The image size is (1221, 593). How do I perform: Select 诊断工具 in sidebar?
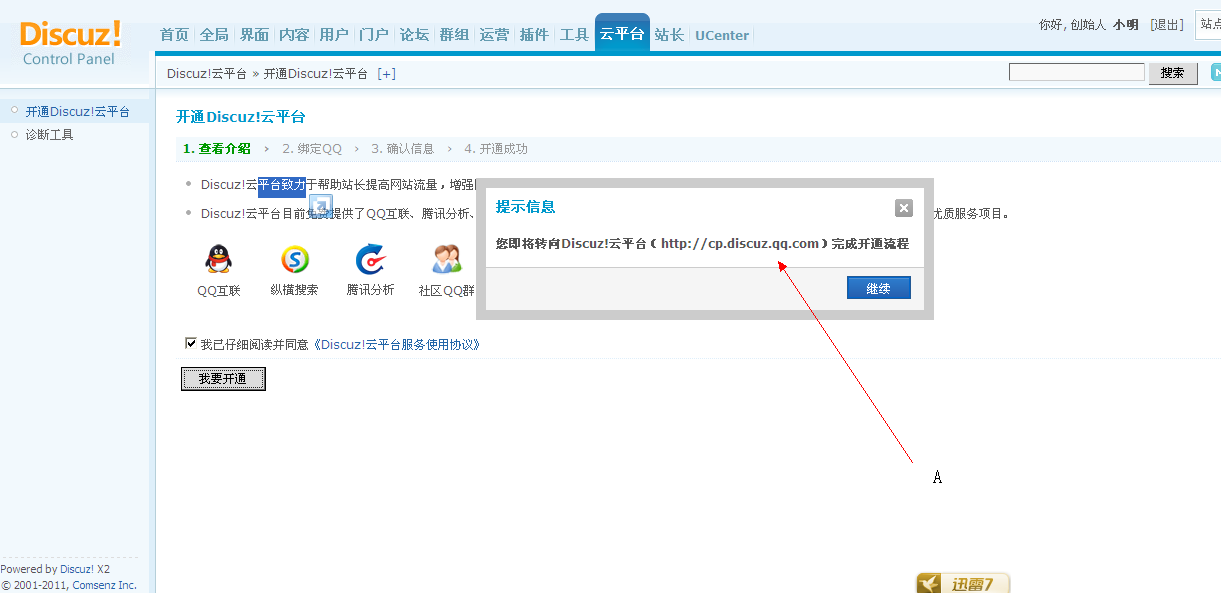pyautogui.click(x=50, y=135)
